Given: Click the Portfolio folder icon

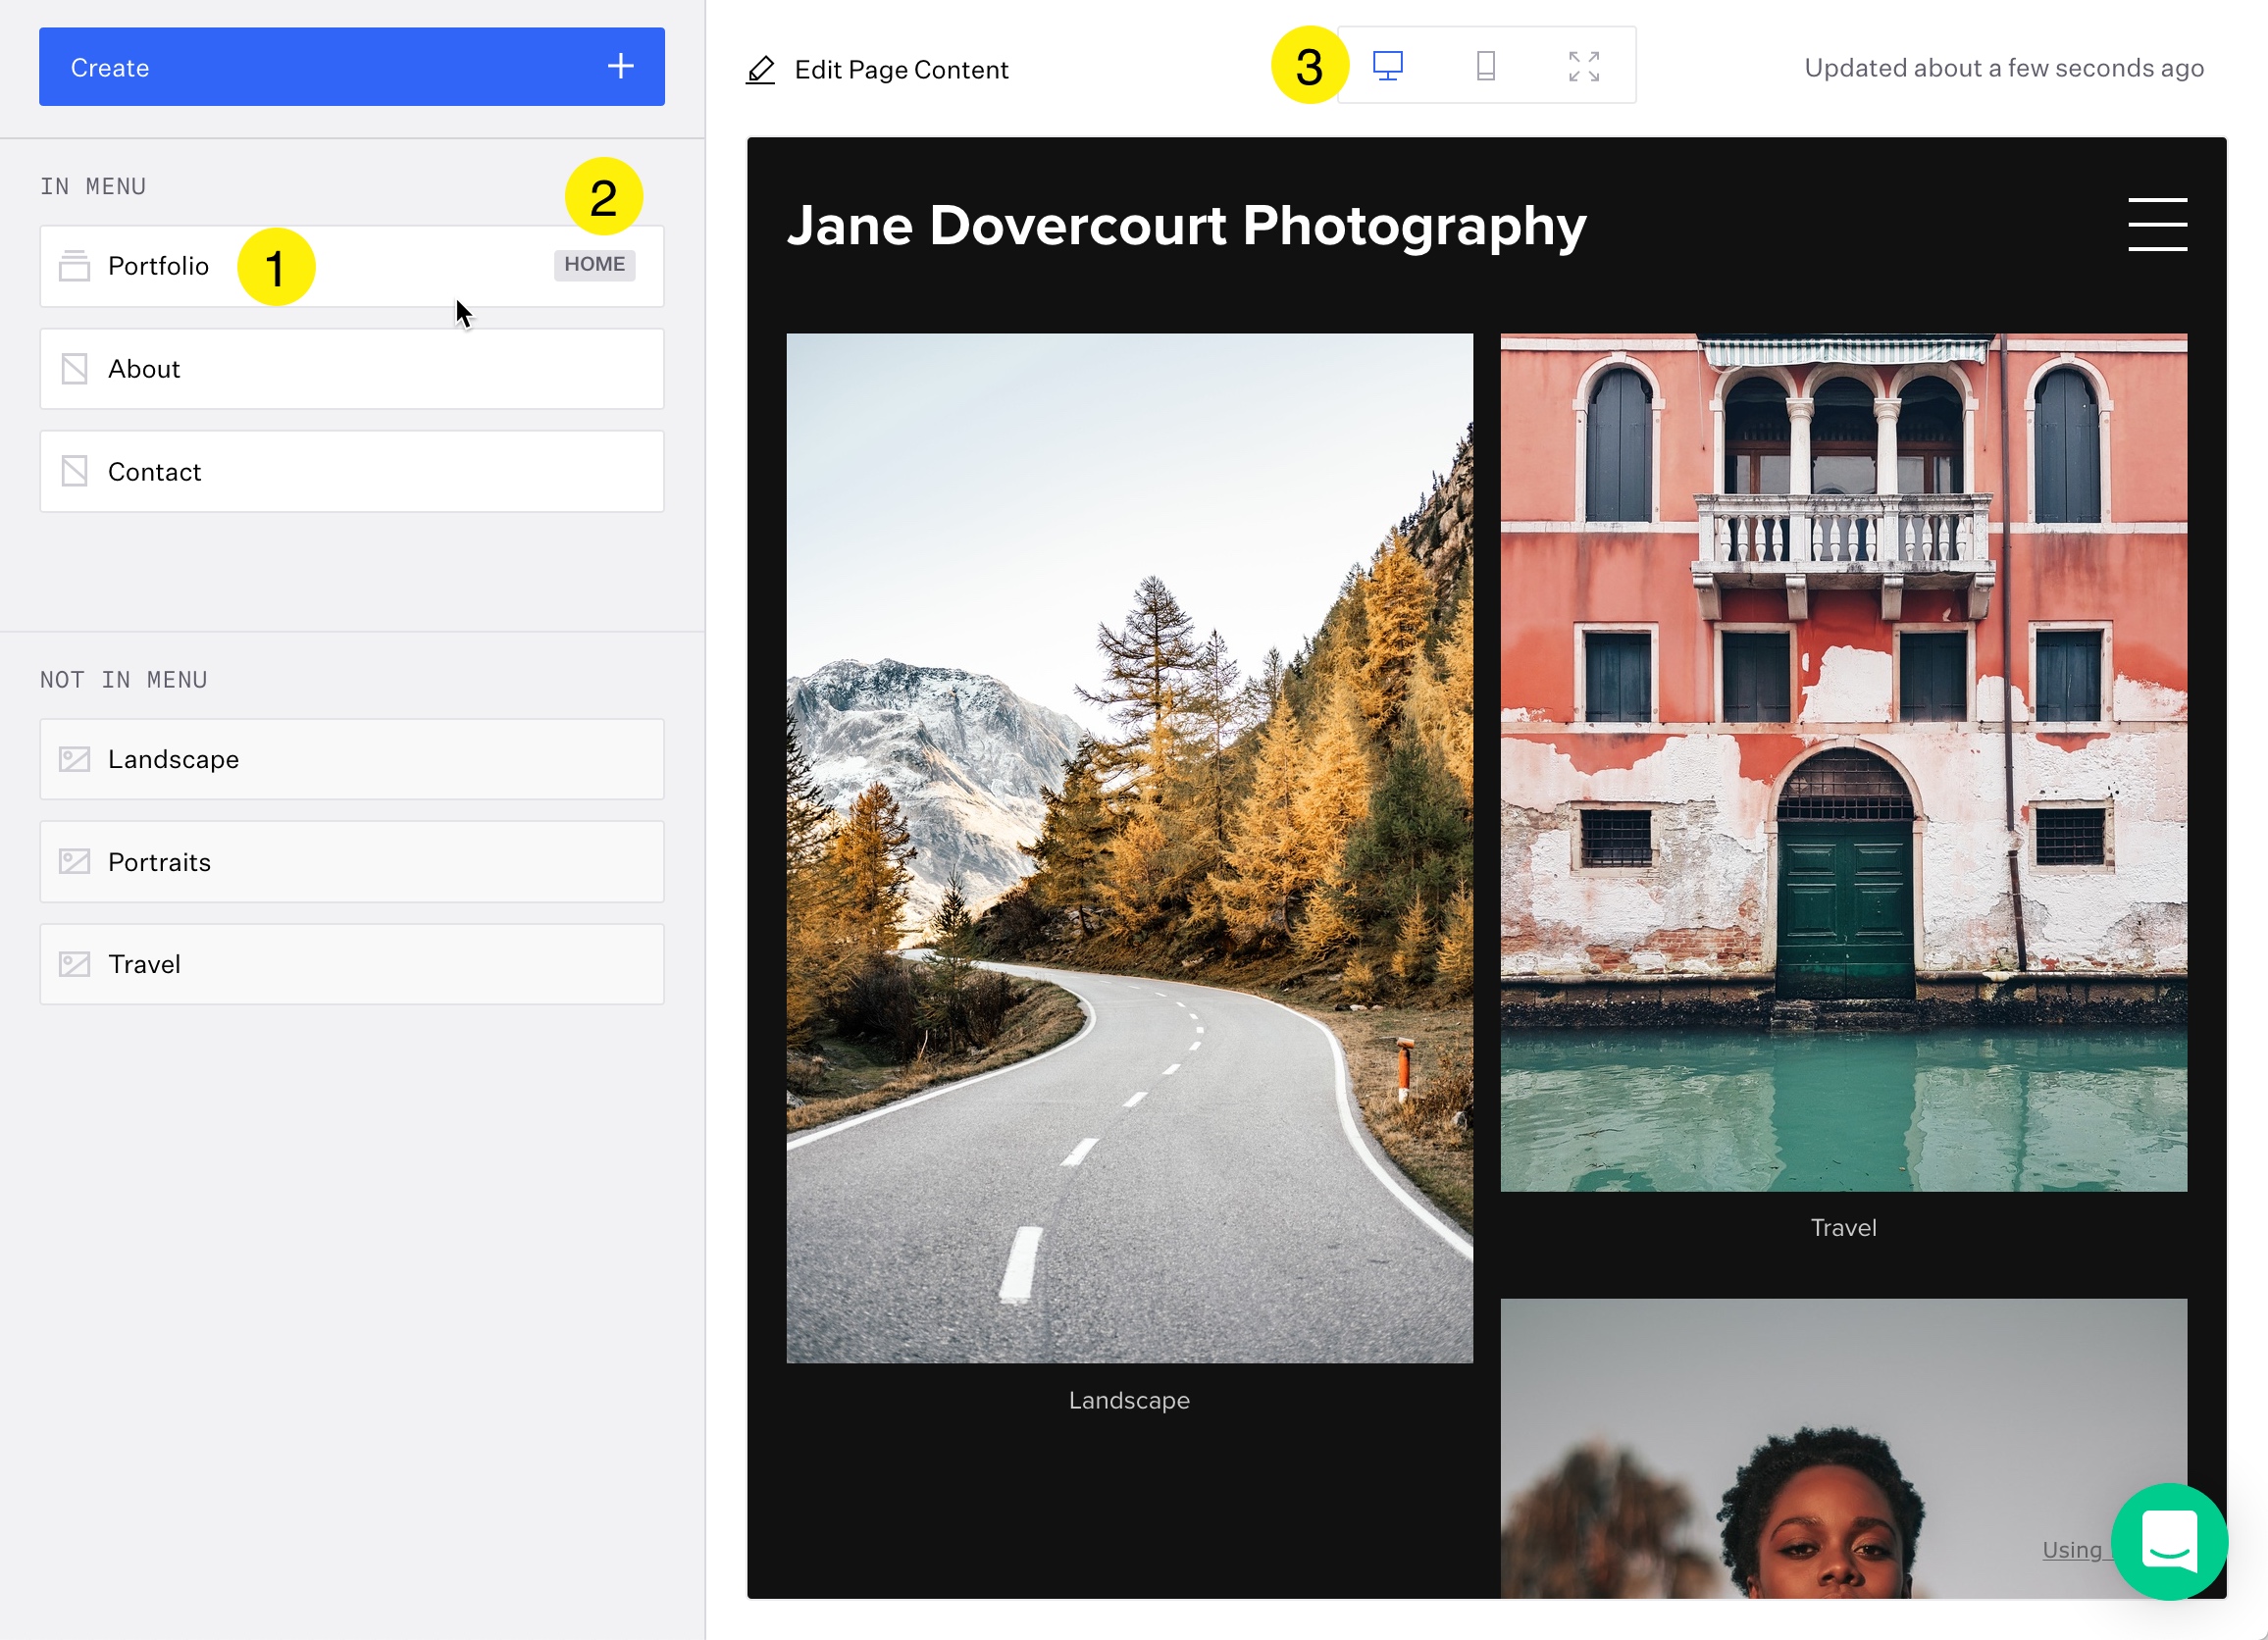Looking at the screenshot, I should (x=74, y=266).
